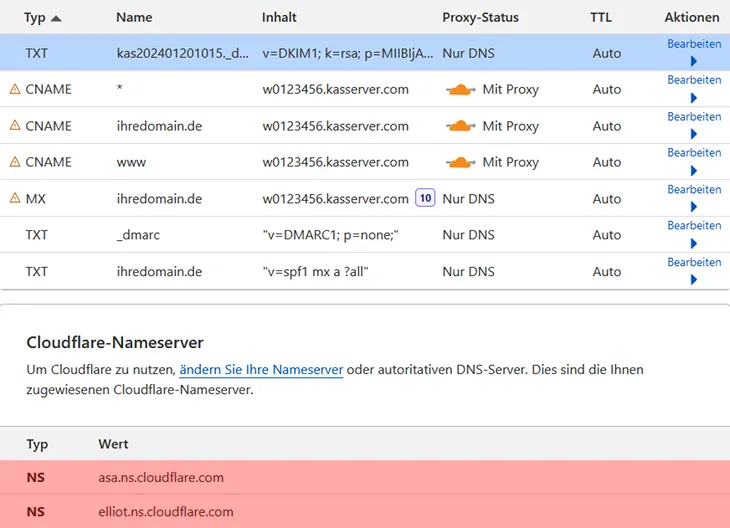Expand the www CNAME record arrow
Viewport: 730px width, 528px height.
[694, 171]
